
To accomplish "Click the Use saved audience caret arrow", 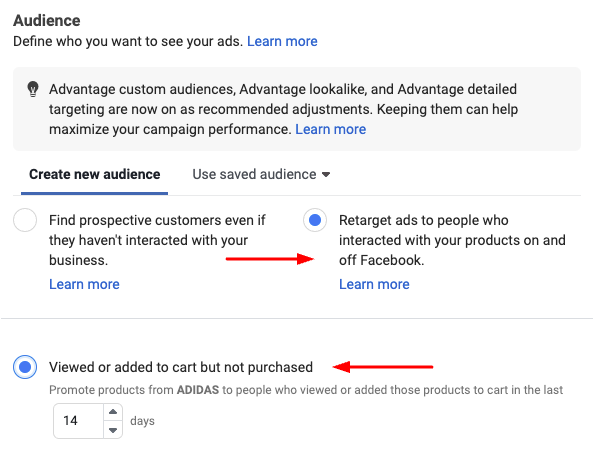I will pos(326,175).
